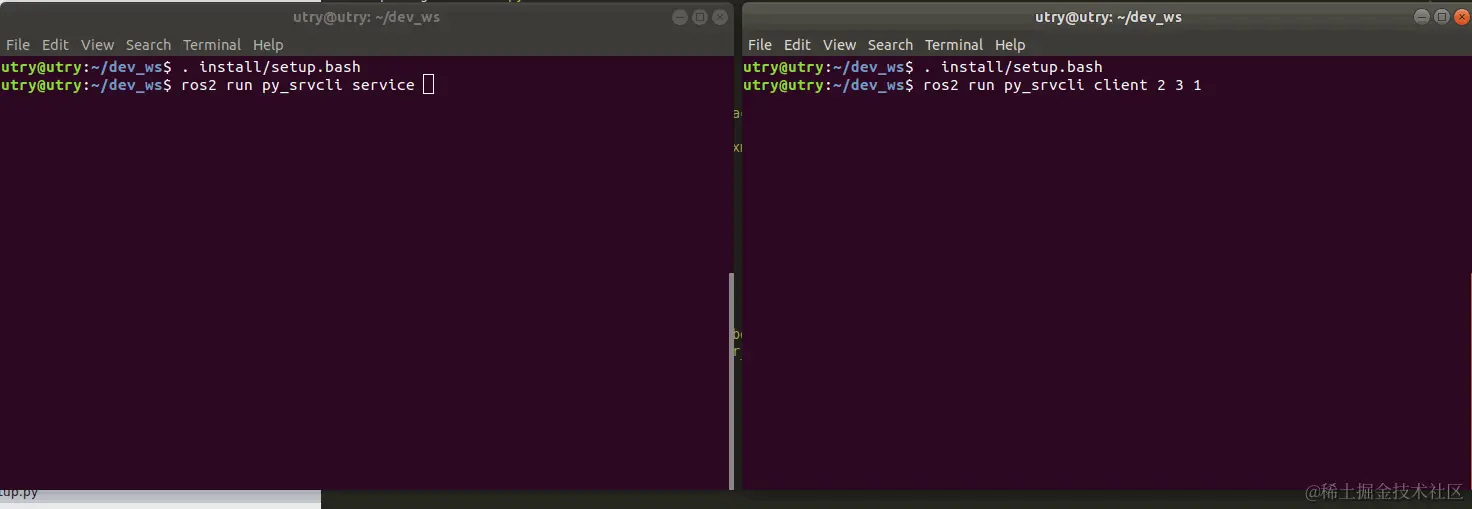Open View menu in left terminal
1472x509 pixels.
[97, 45]
